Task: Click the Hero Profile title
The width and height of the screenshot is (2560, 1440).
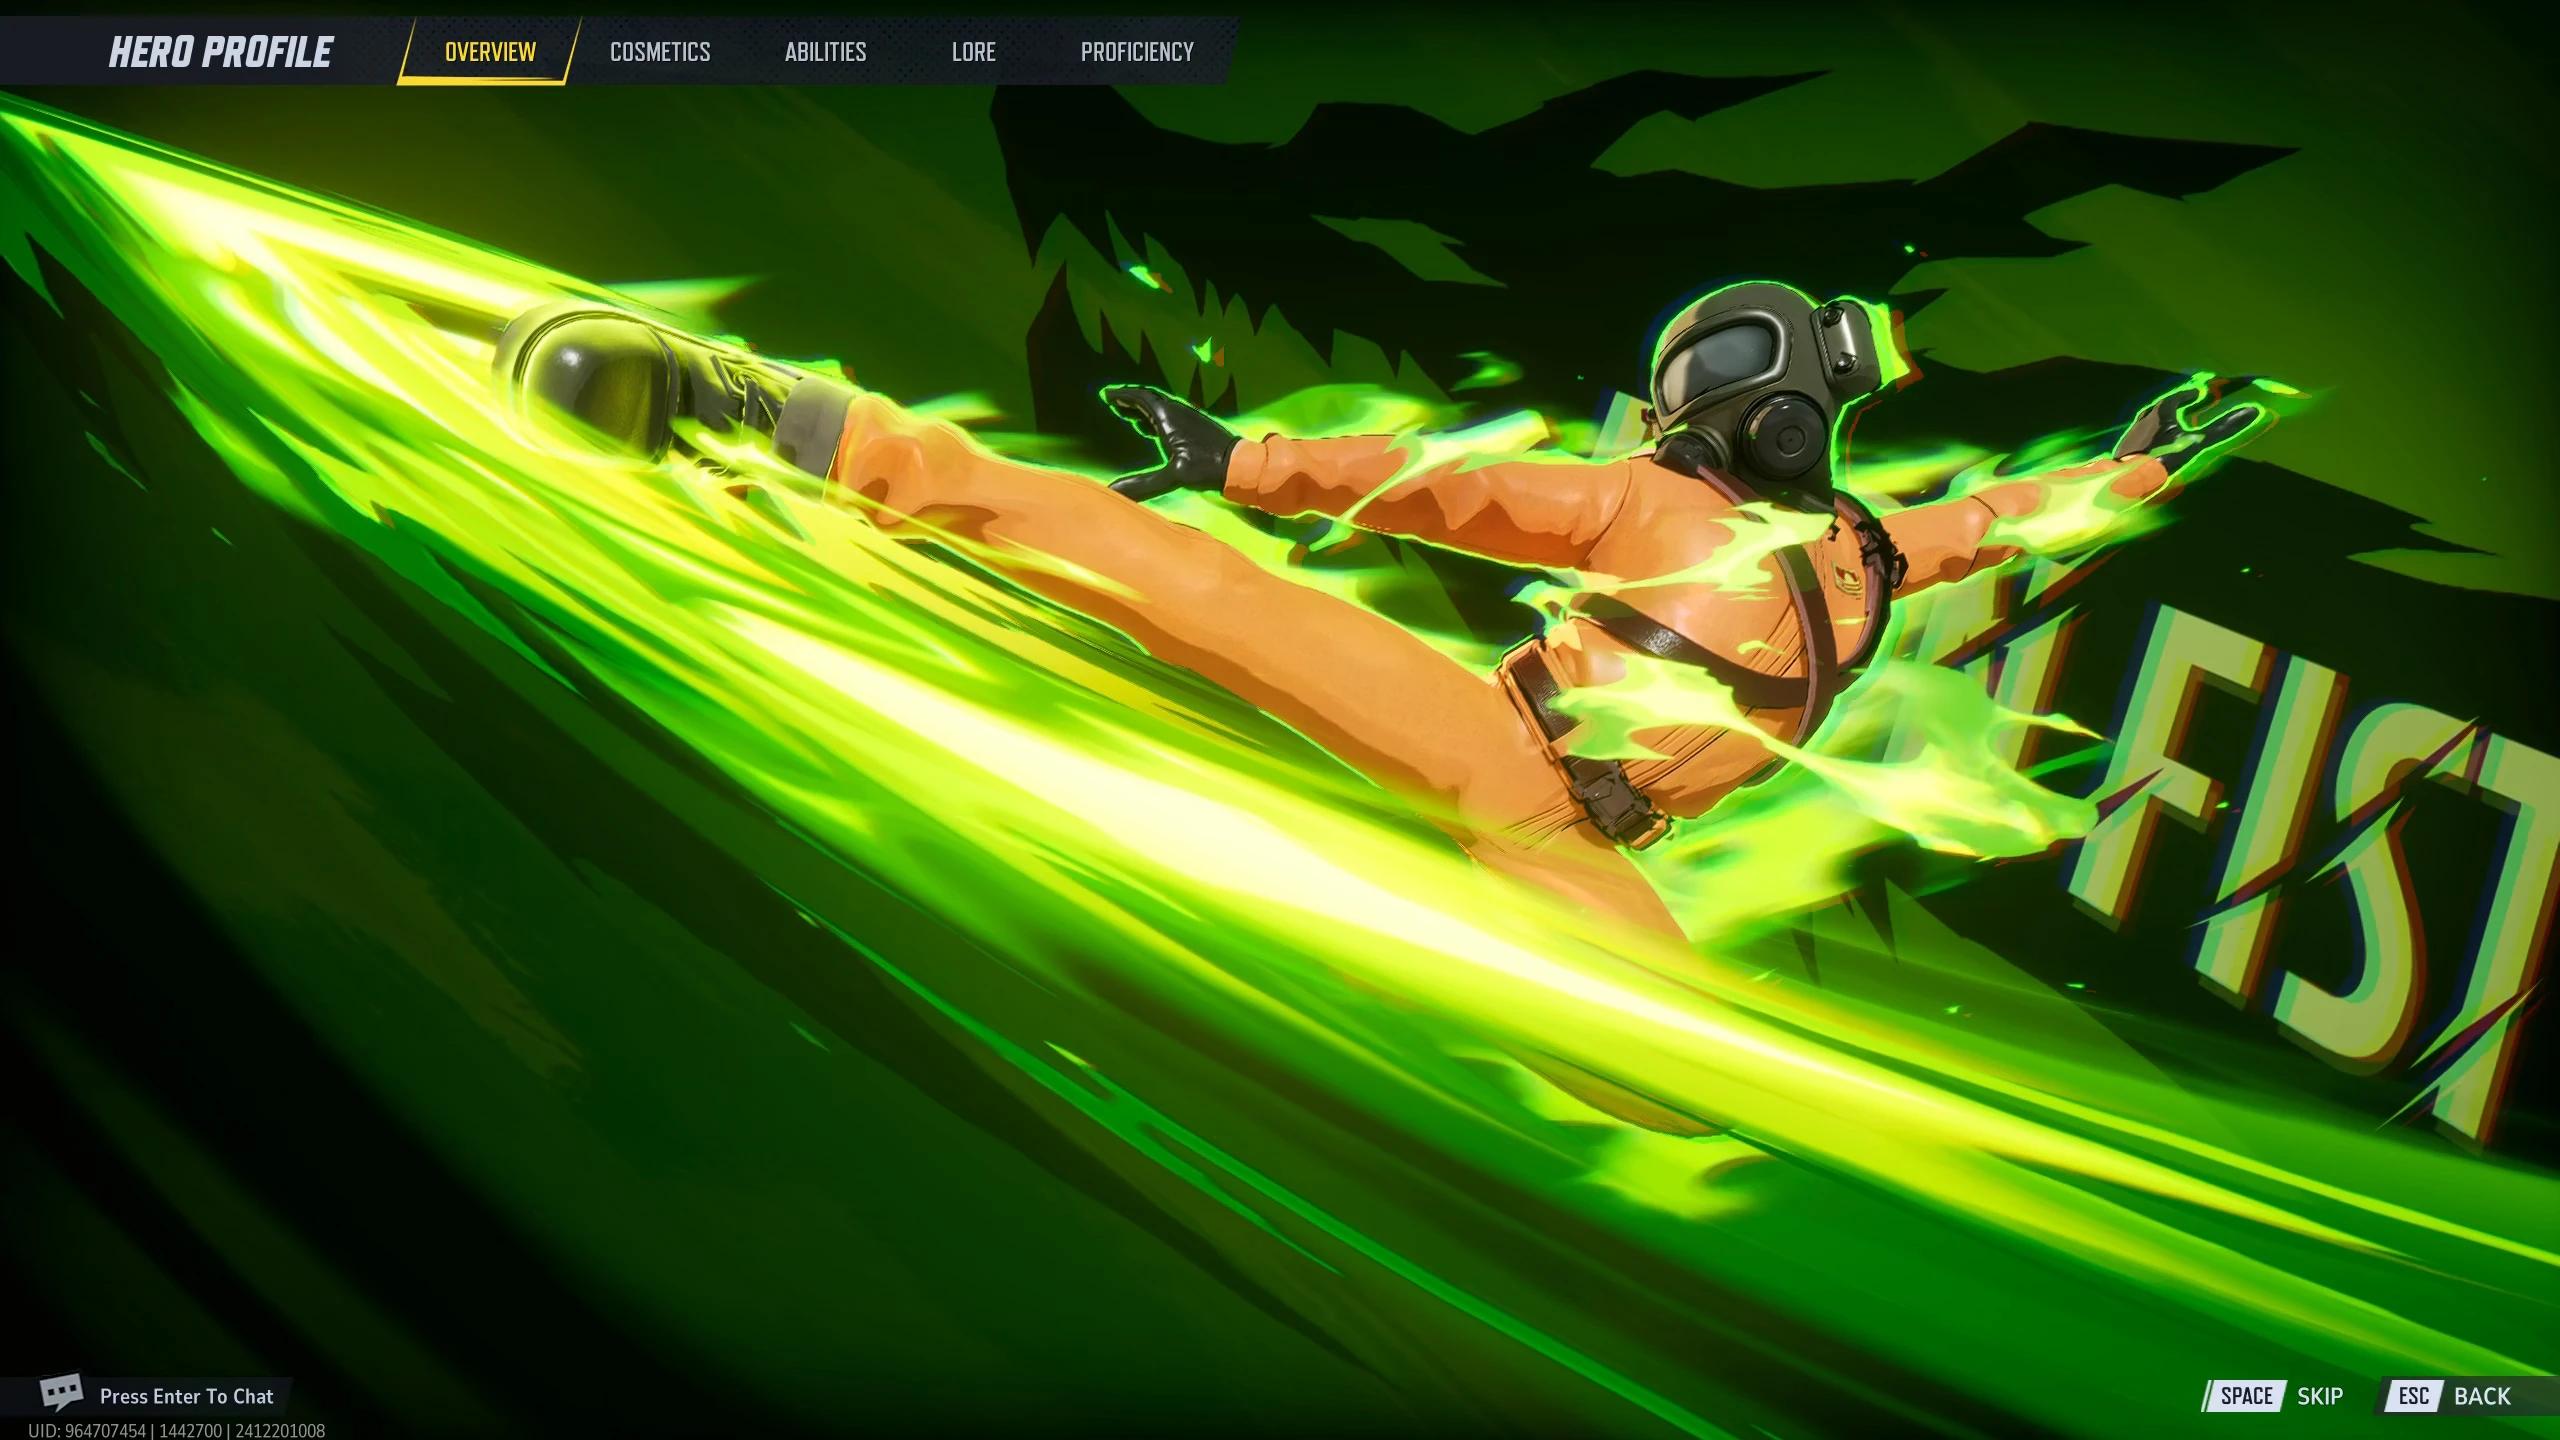Action: [220, 52]
